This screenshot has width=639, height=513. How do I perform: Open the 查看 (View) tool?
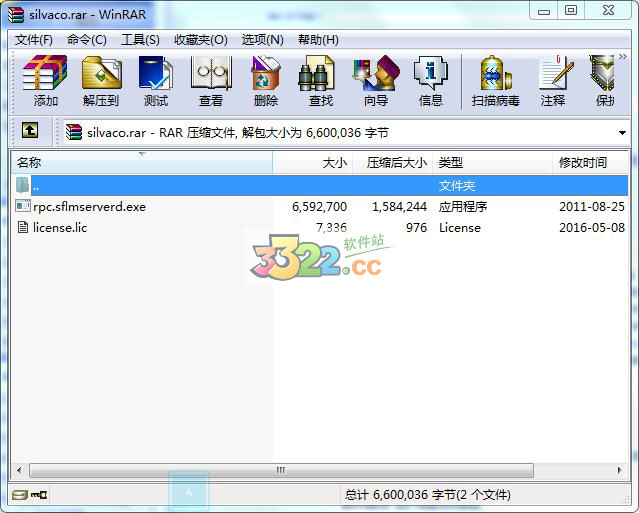click(211, 81)
